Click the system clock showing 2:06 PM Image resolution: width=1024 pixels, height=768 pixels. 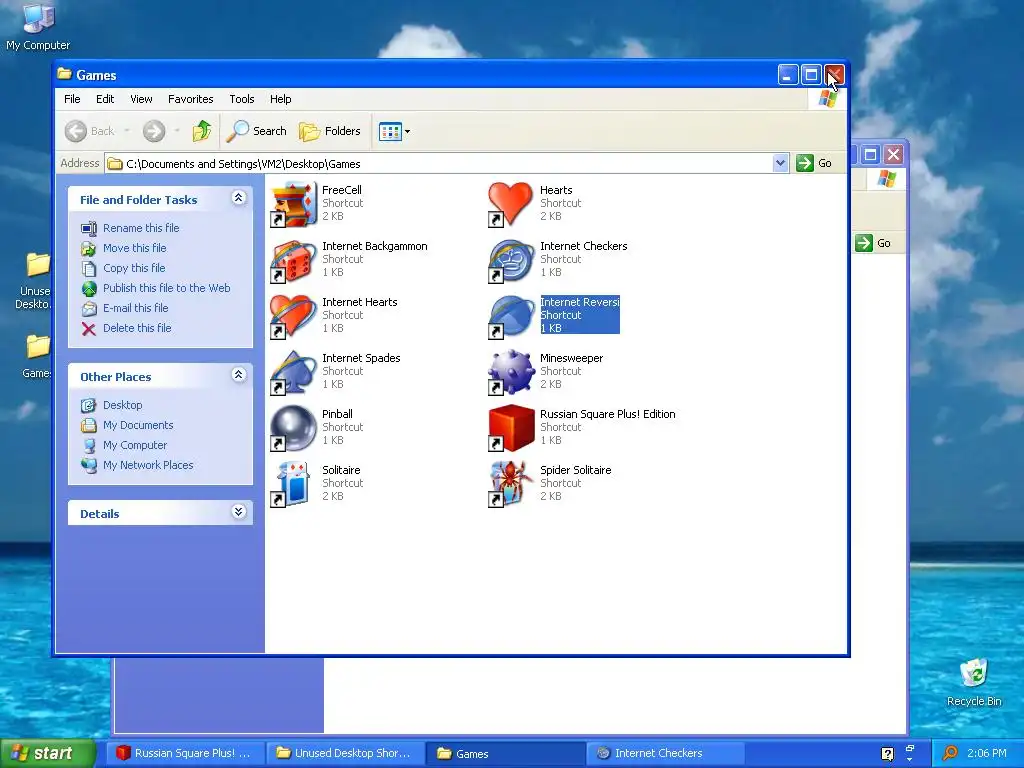click(x=987, y=753)
